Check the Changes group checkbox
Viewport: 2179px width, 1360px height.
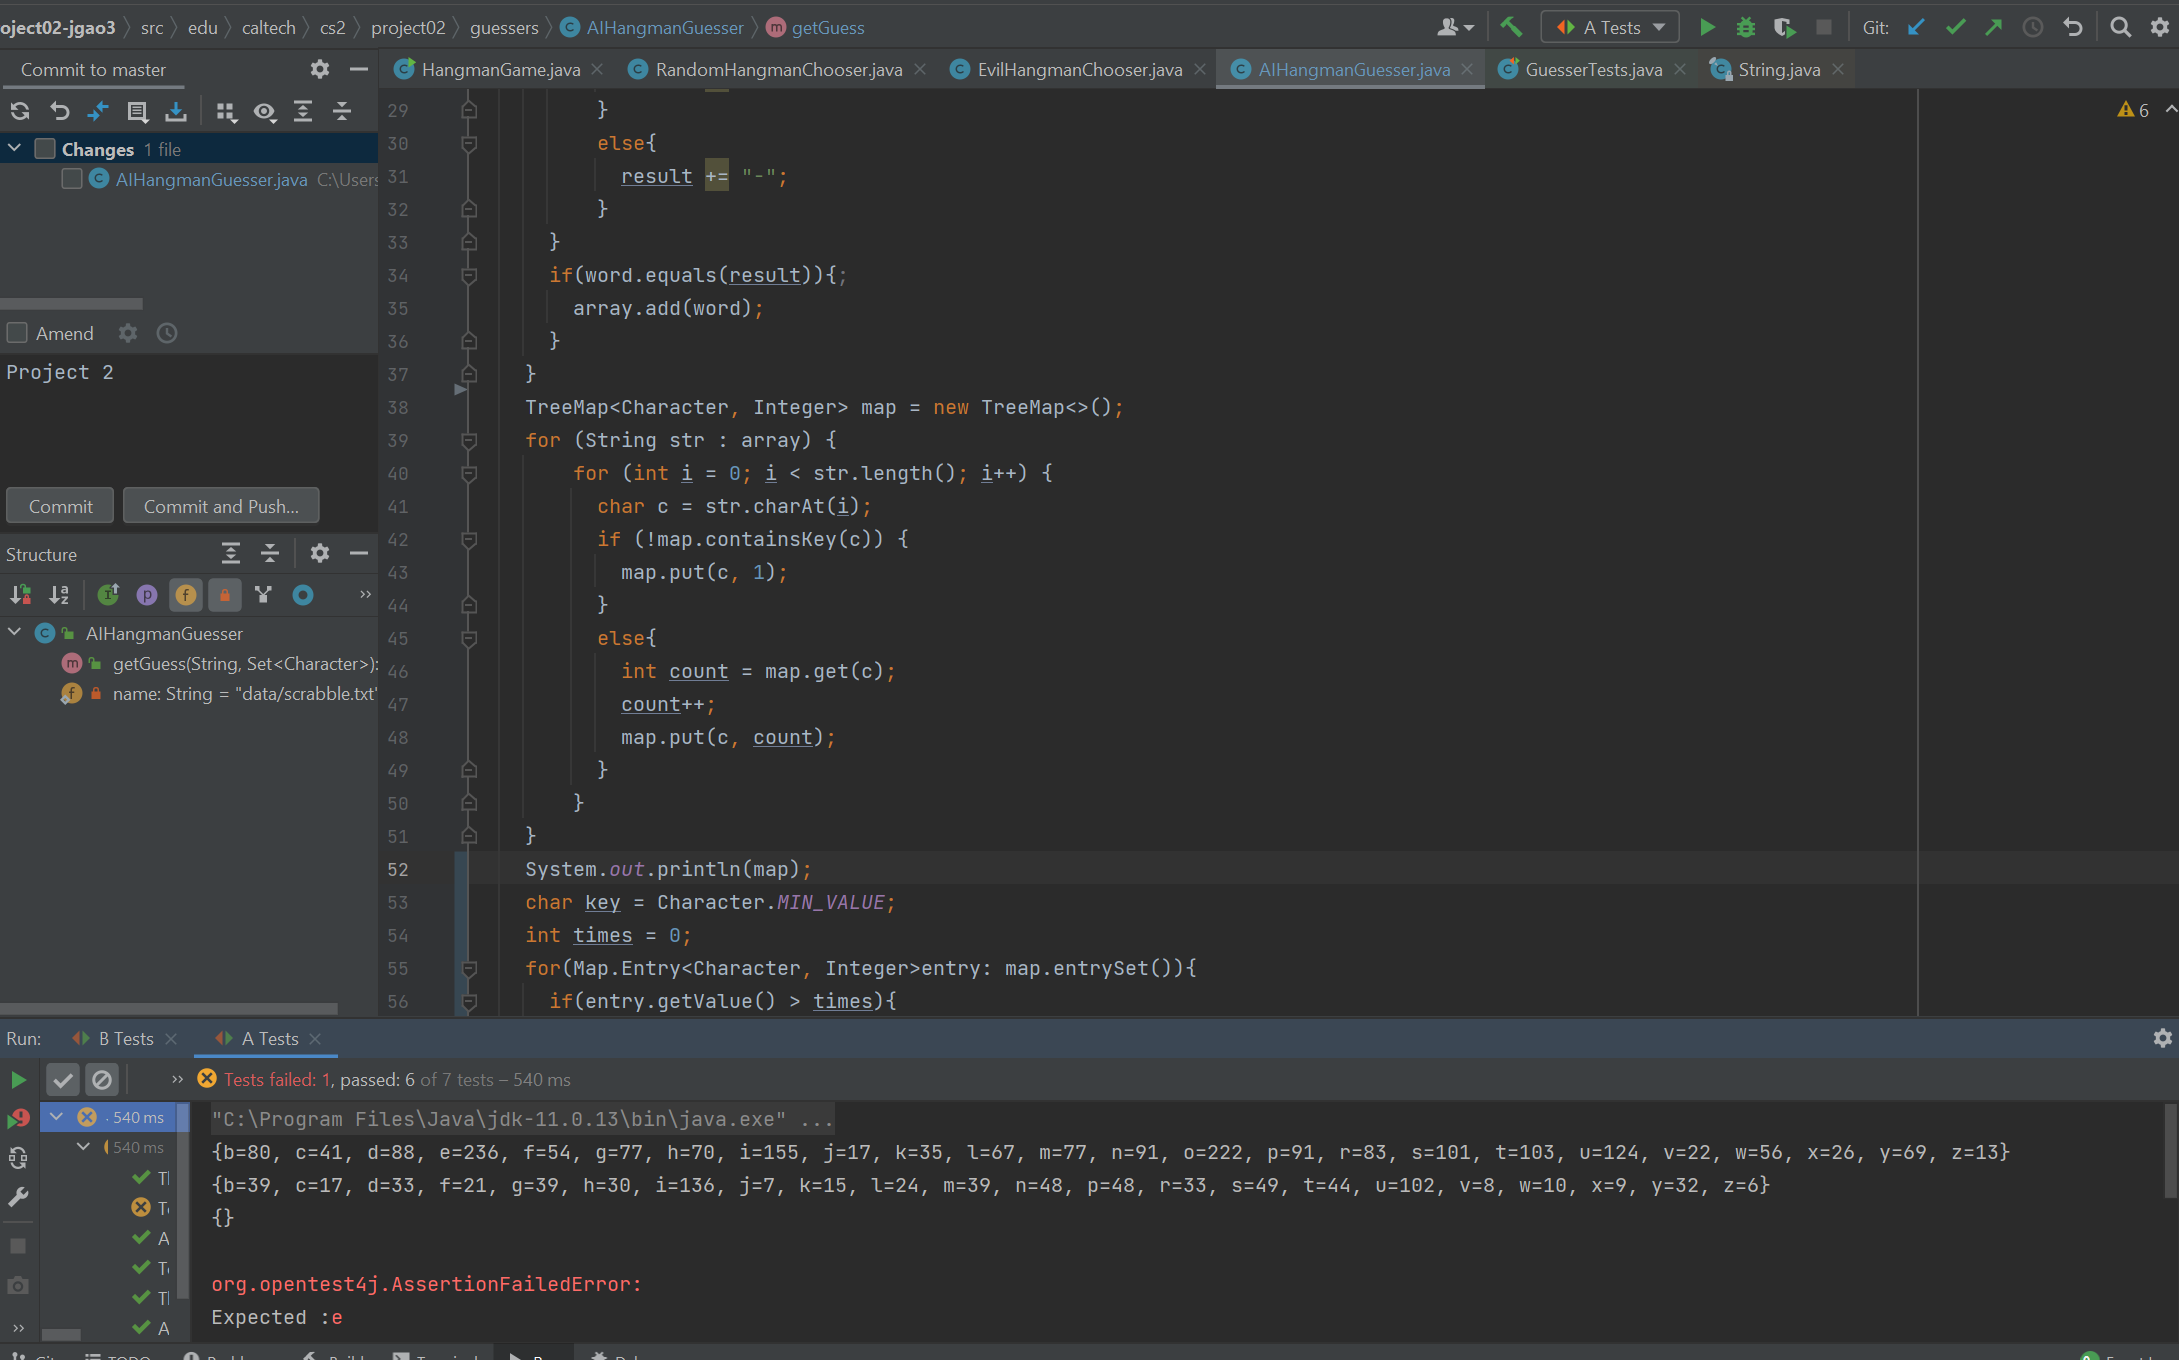click(x=45, y=149)
